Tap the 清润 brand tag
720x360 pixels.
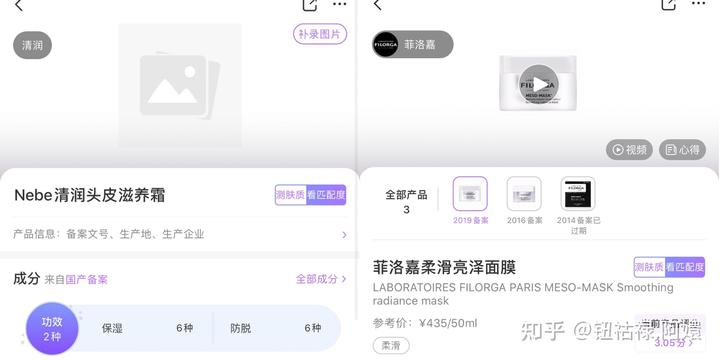pyautogui.click(x=32, y=45)
